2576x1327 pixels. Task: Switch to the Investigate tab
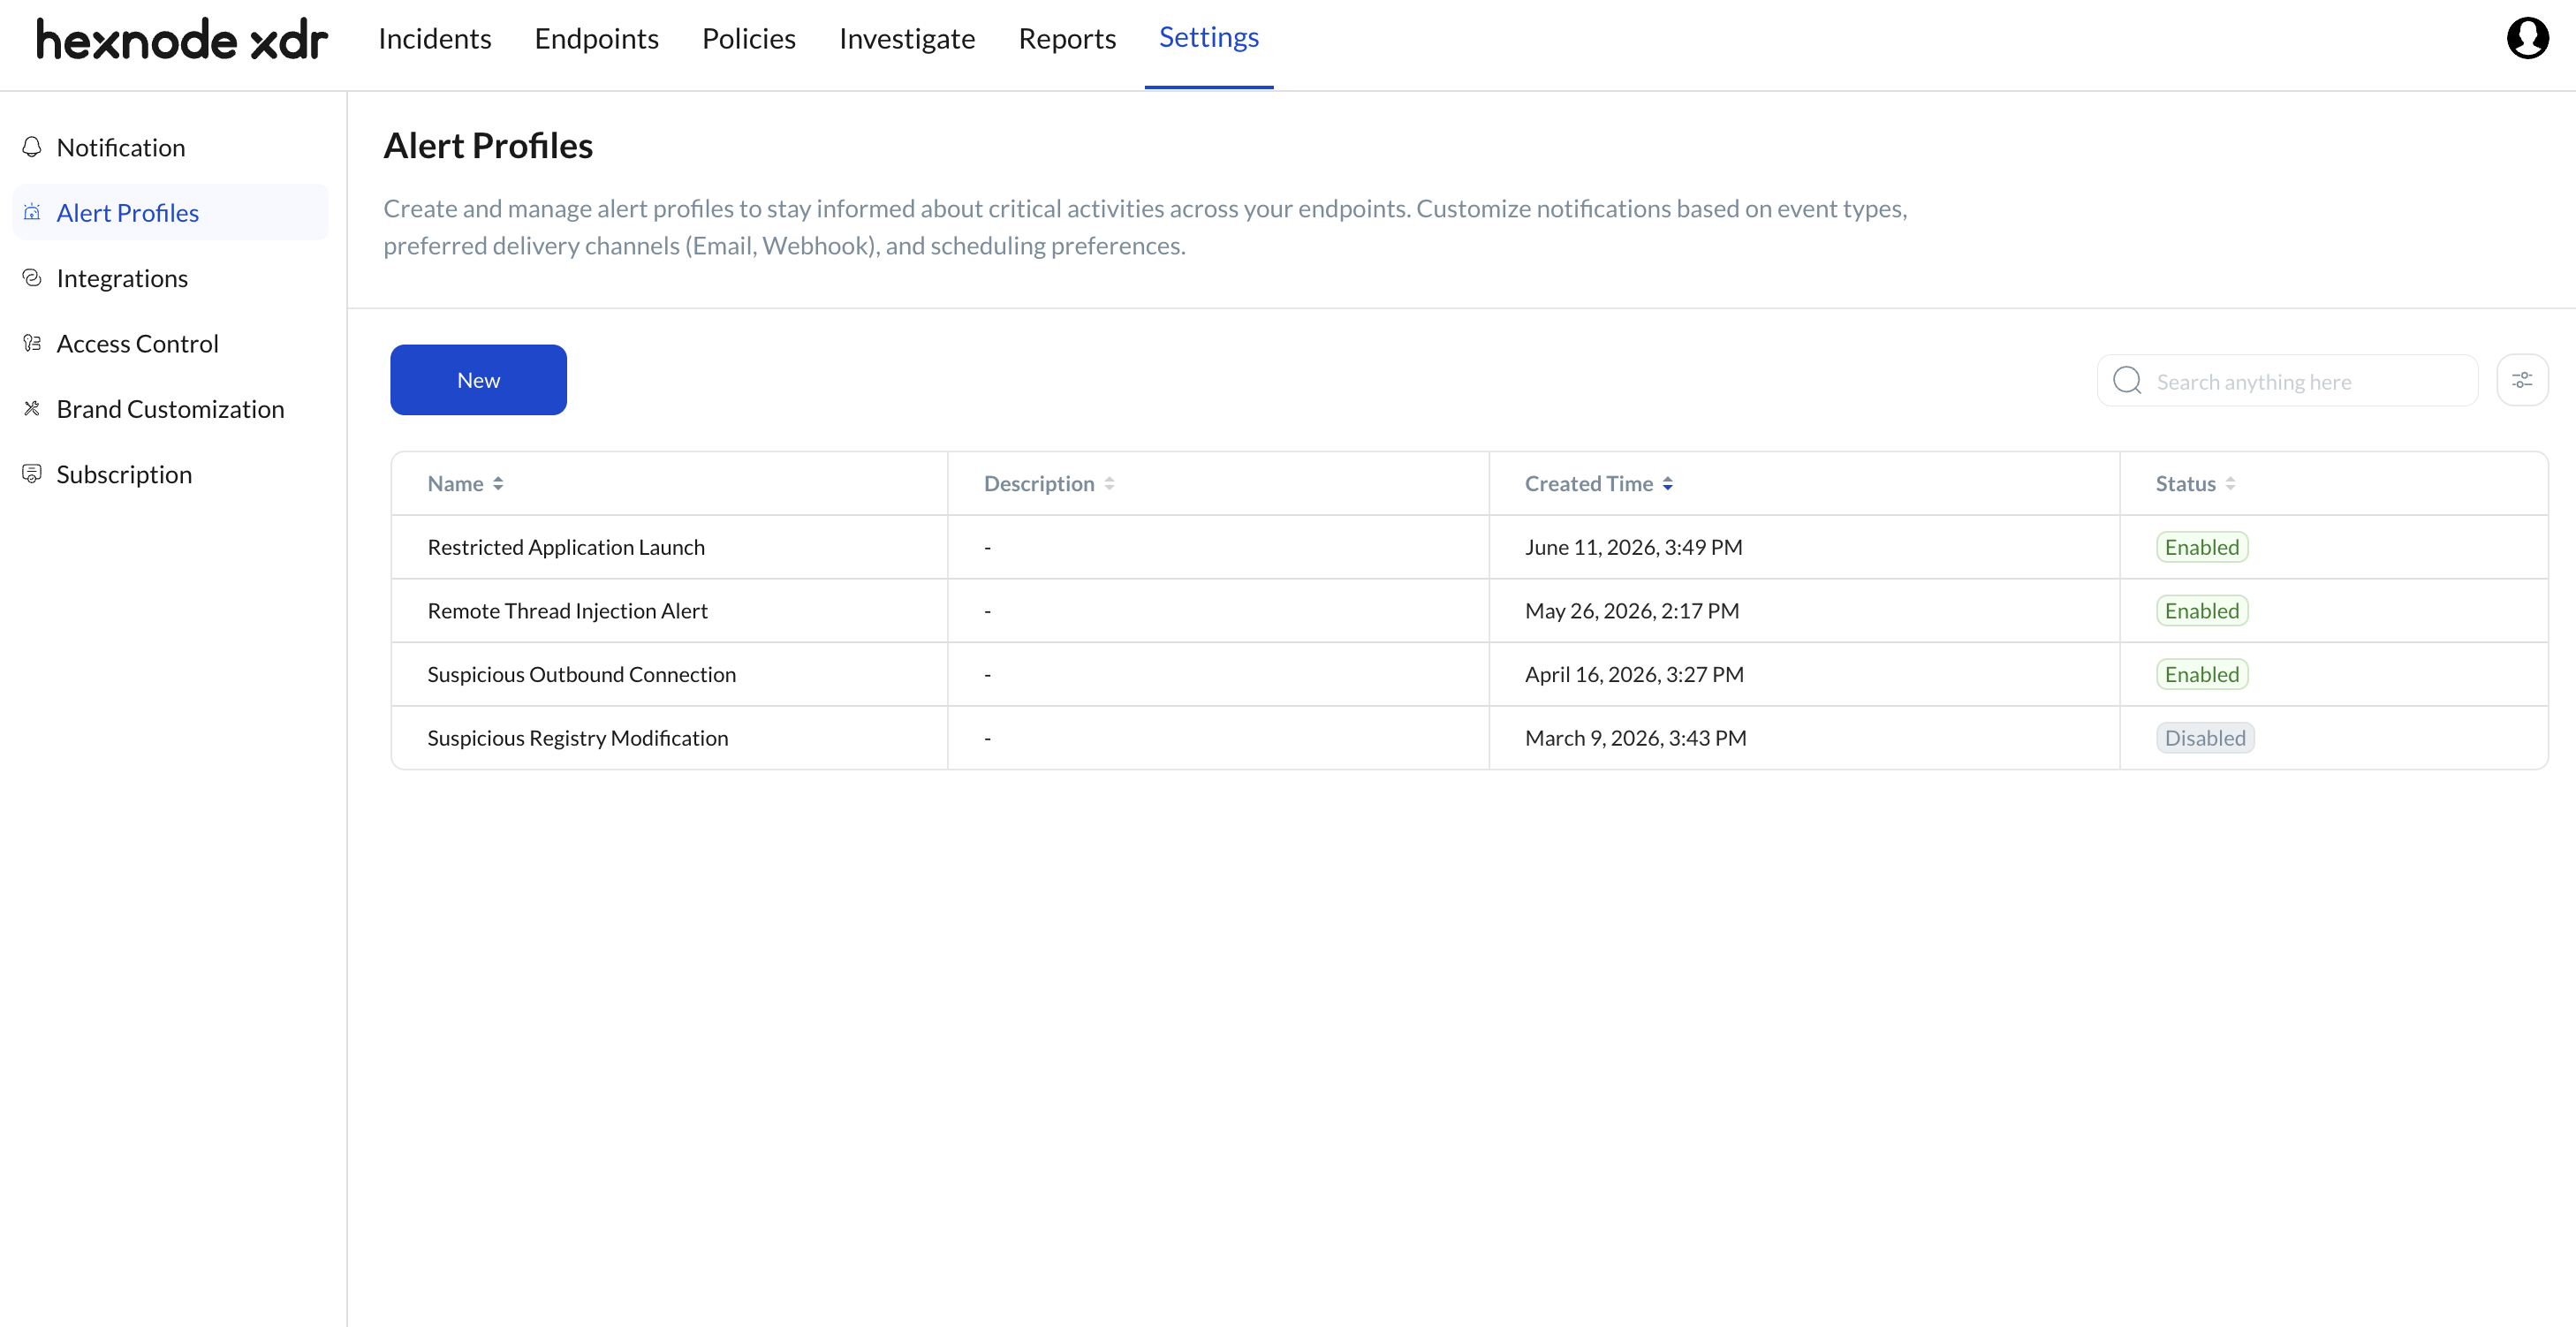click(x=907, y=38)
